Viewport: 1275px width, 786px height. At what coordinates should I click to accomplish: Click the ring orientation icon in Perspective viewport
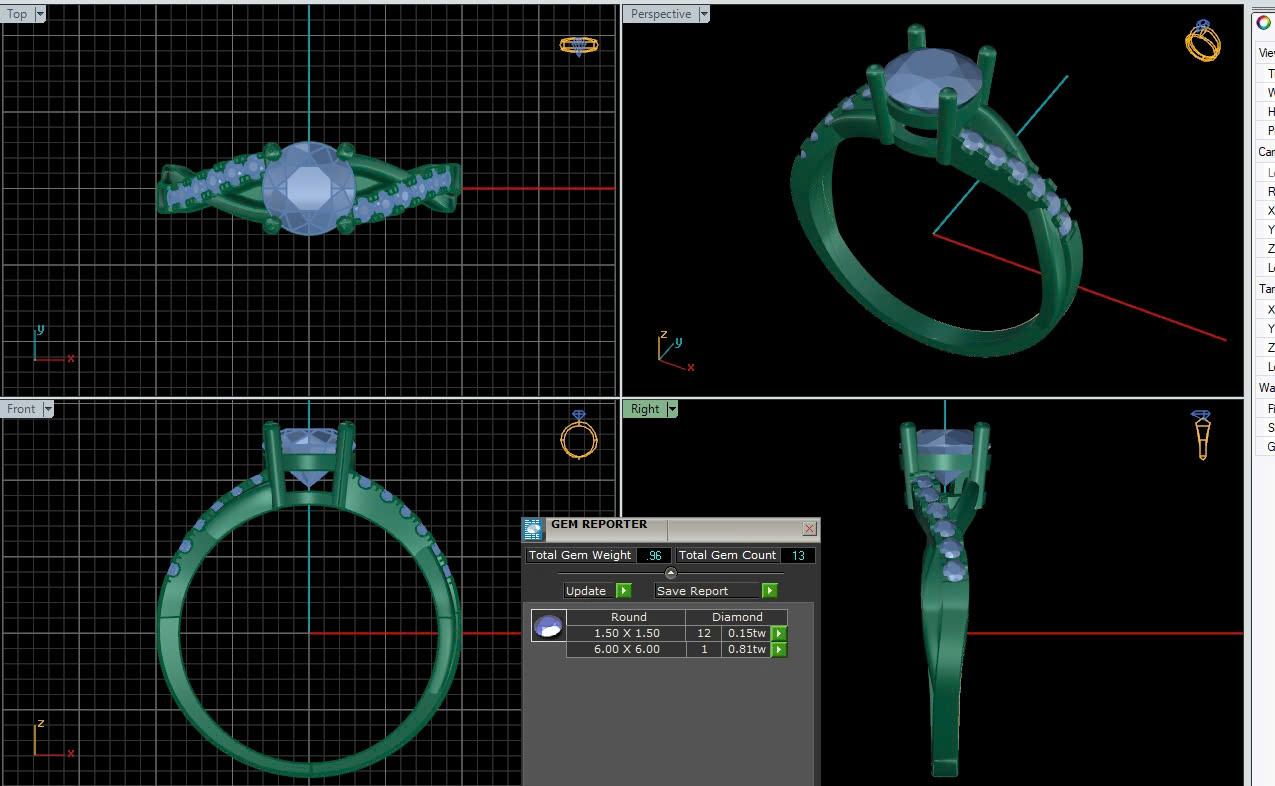tap(1203, 41)
